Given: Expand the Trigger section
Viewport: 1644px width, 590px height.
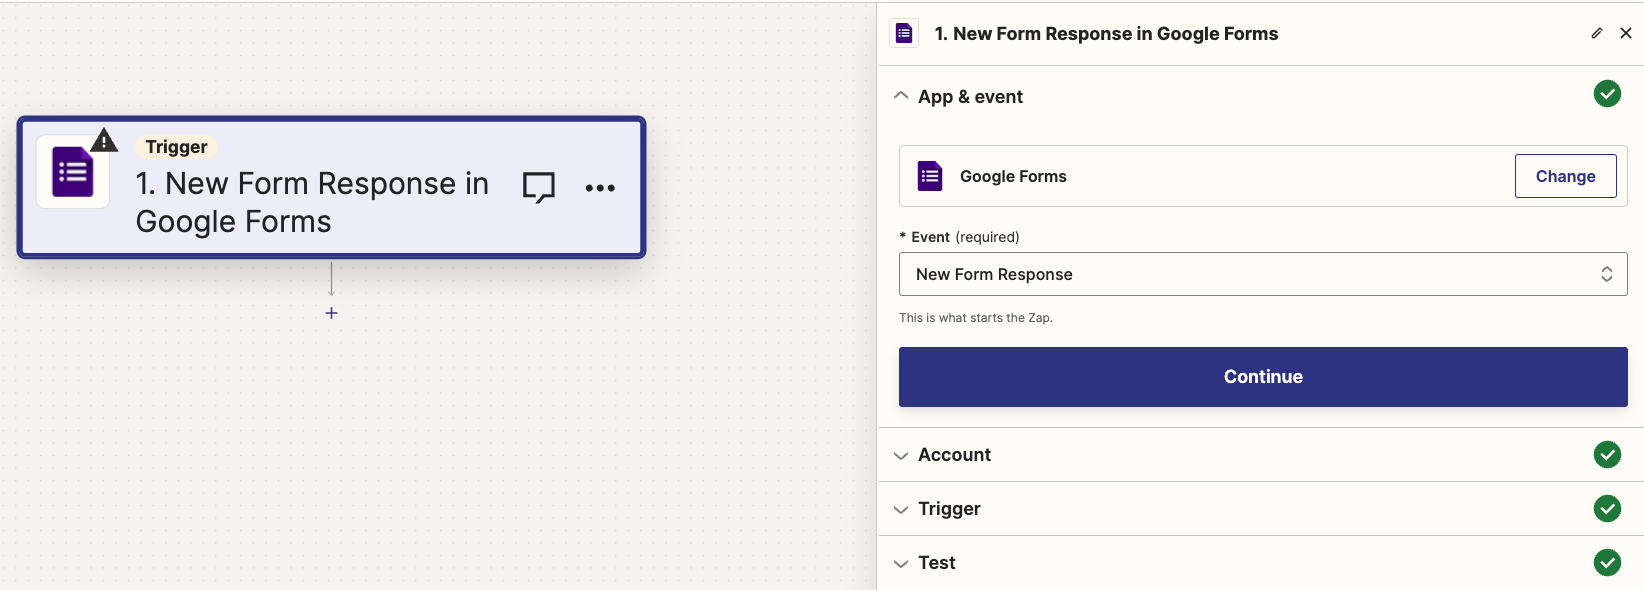Looking at the screenshot, I should point(901,509).
